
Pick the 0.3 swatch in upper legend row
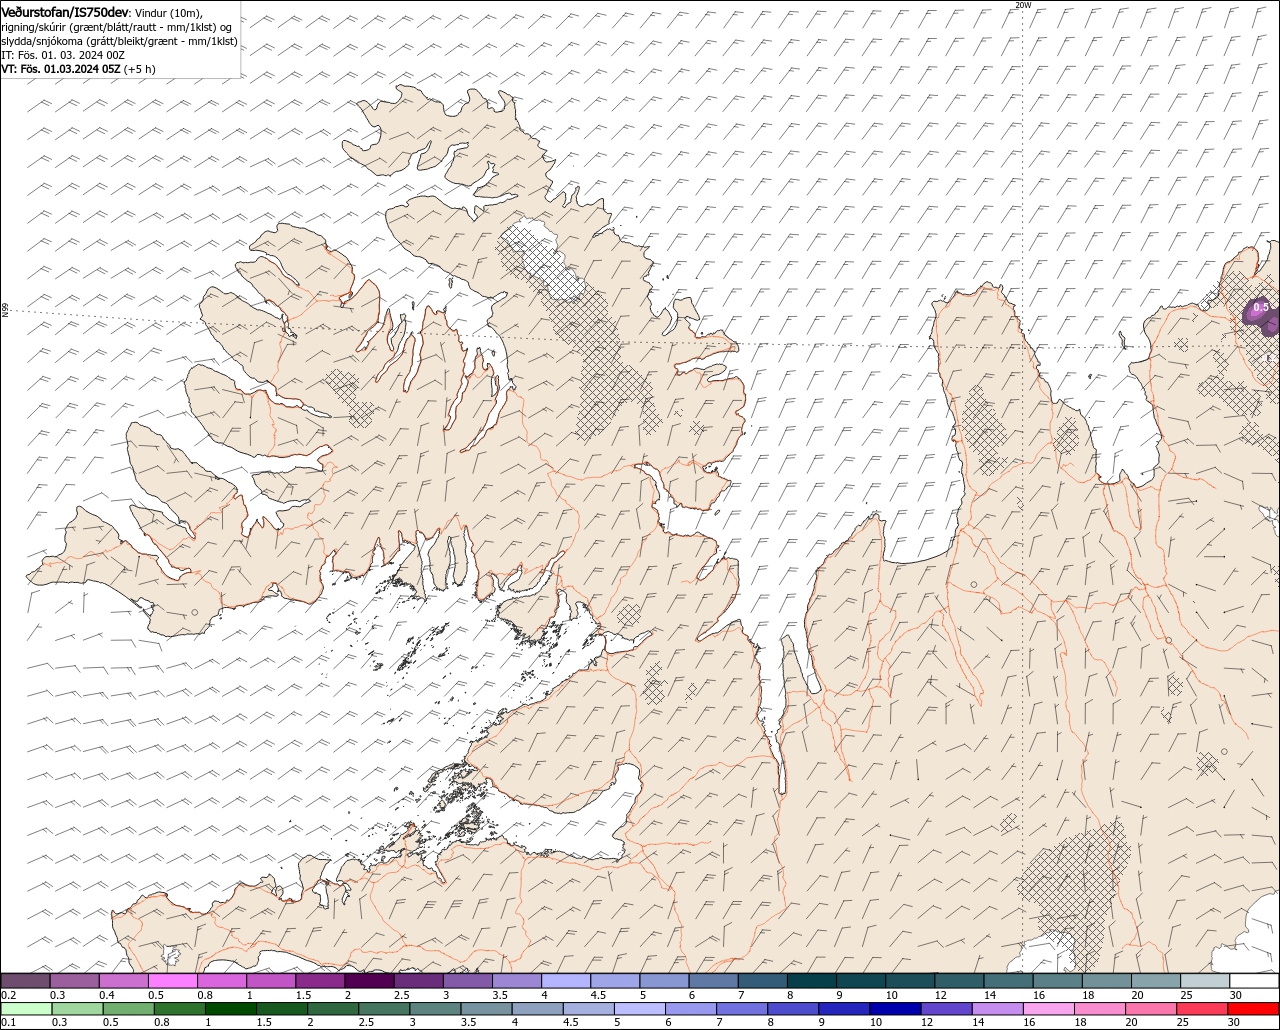75,981
